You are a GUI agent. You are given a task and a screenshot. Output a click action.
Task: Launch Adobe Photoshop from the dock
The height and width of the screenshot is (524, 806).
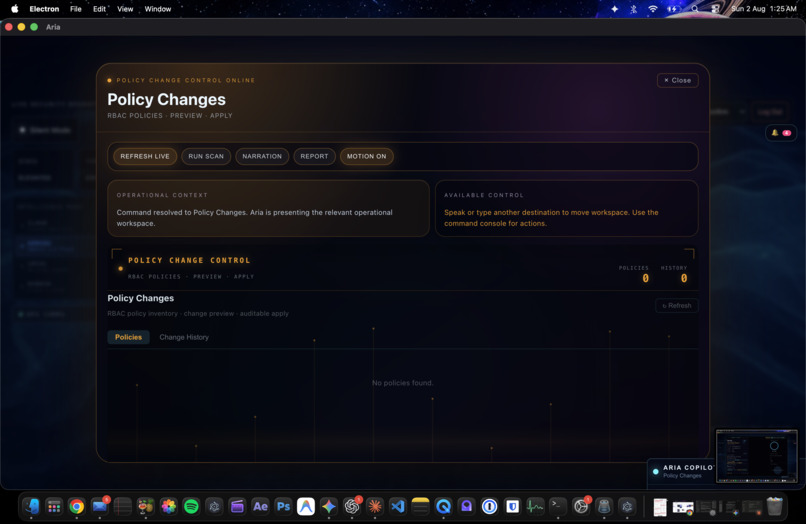[x=283, y=507]
